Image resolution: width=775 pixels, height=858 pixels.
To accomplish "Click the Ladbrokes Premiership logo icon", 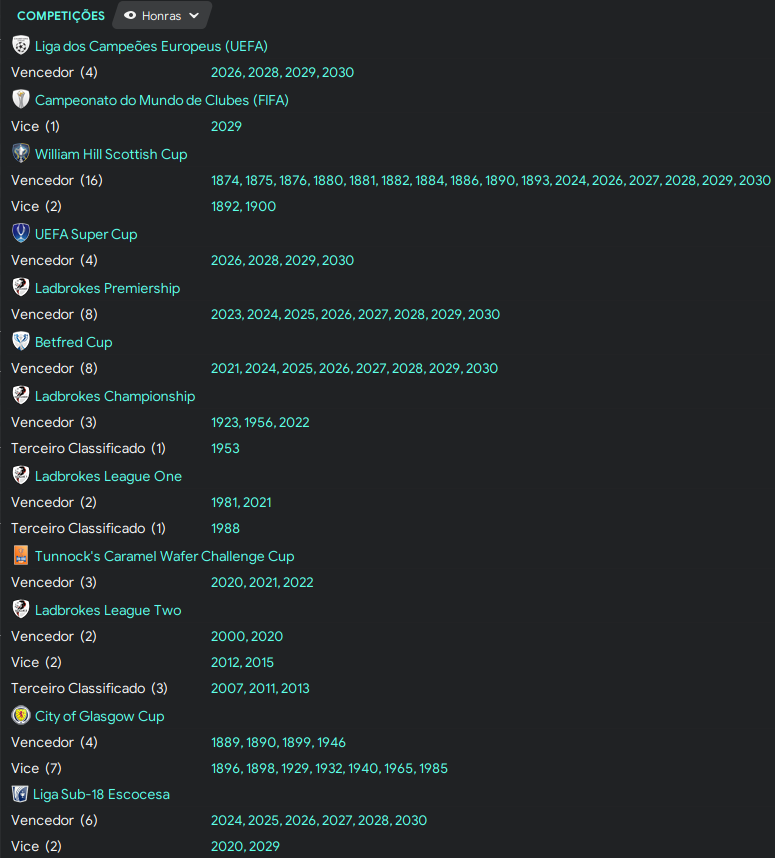I will tap(21, 288).
